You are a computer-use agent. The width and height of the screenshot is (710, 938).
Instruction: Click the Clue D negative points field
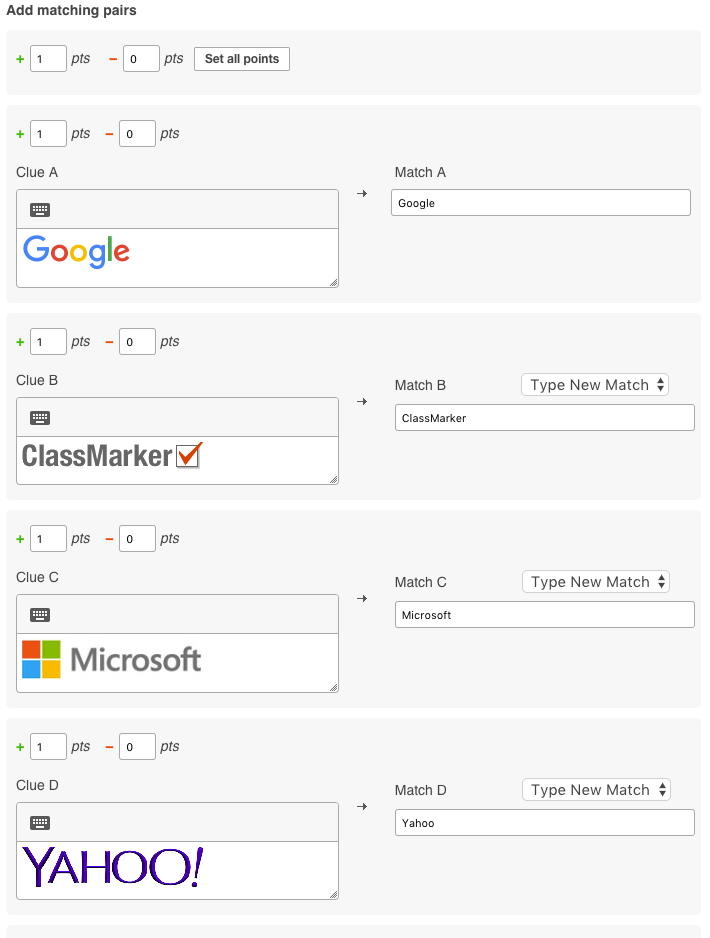tap(137, 747)
